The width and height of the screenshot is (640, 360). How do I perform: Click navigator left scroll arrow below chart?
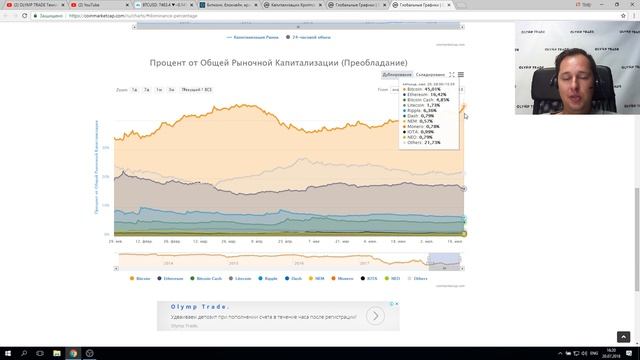(x=116, y=269)
